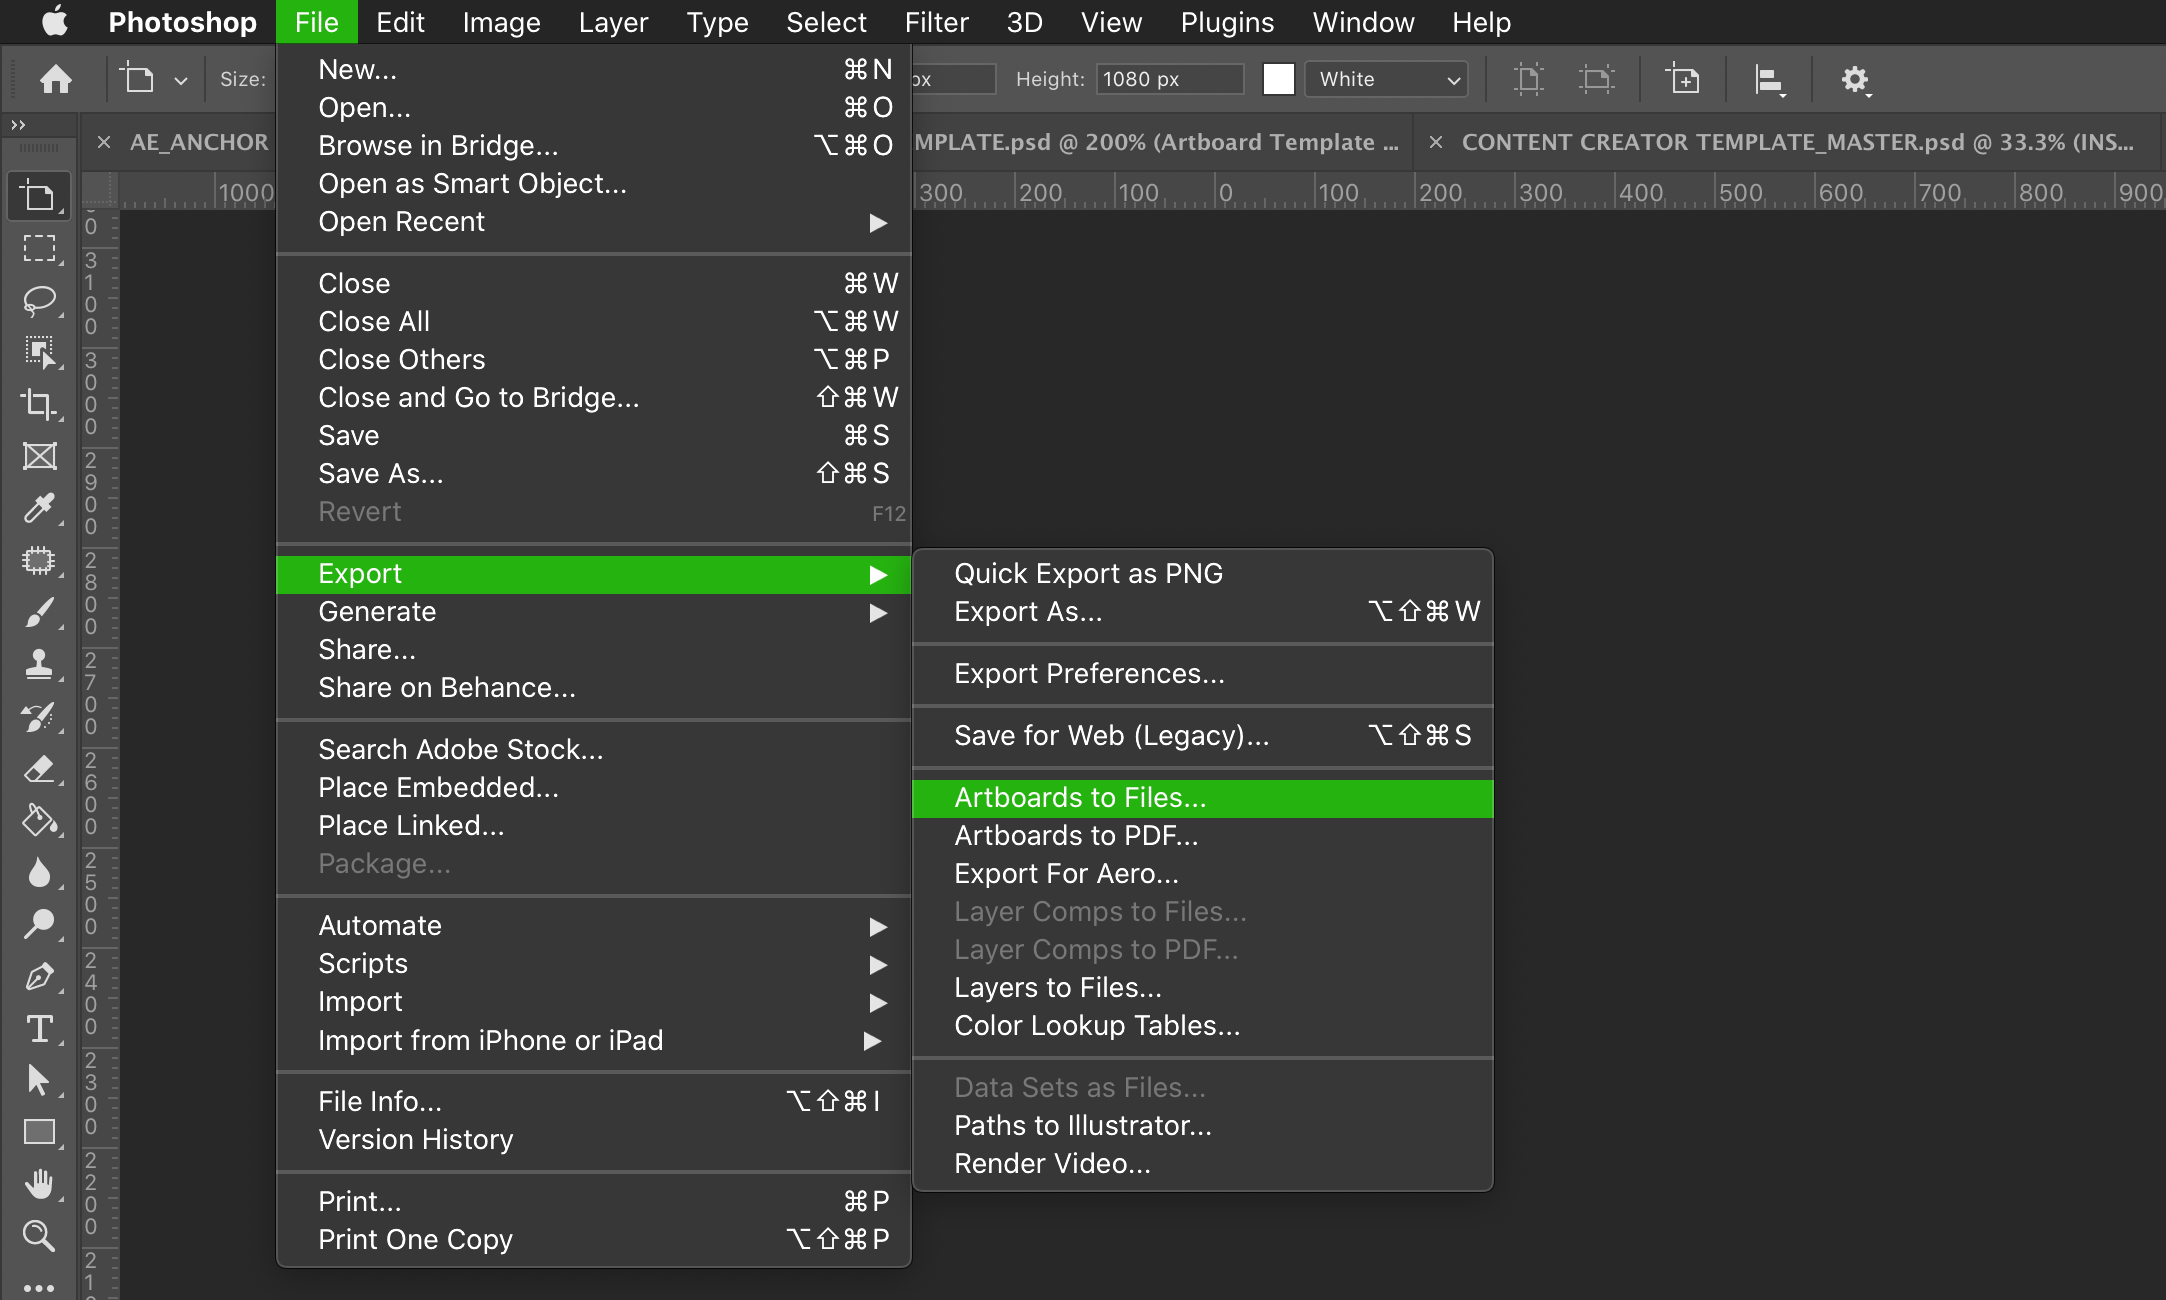Screen dimensions: 2166x1300
Task: Select the History Brush tool
Action: (39, 716)
